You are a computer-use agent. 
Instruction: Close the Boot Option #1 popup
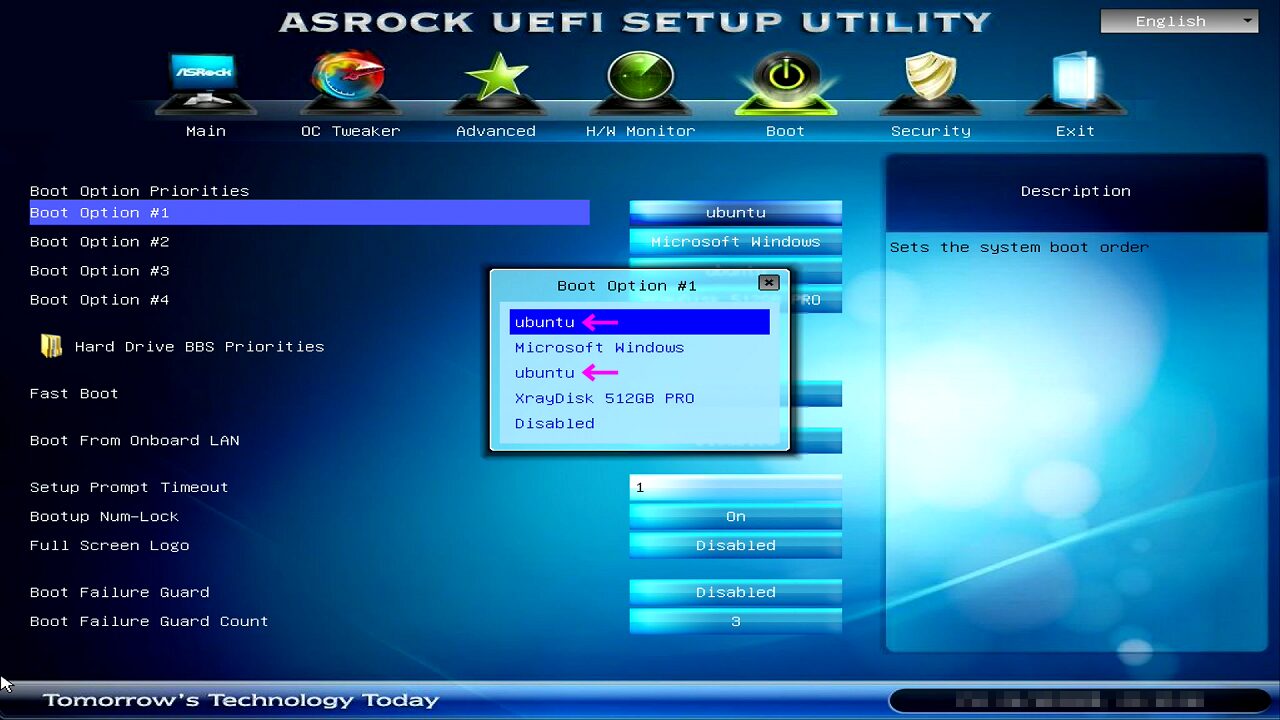768,283
